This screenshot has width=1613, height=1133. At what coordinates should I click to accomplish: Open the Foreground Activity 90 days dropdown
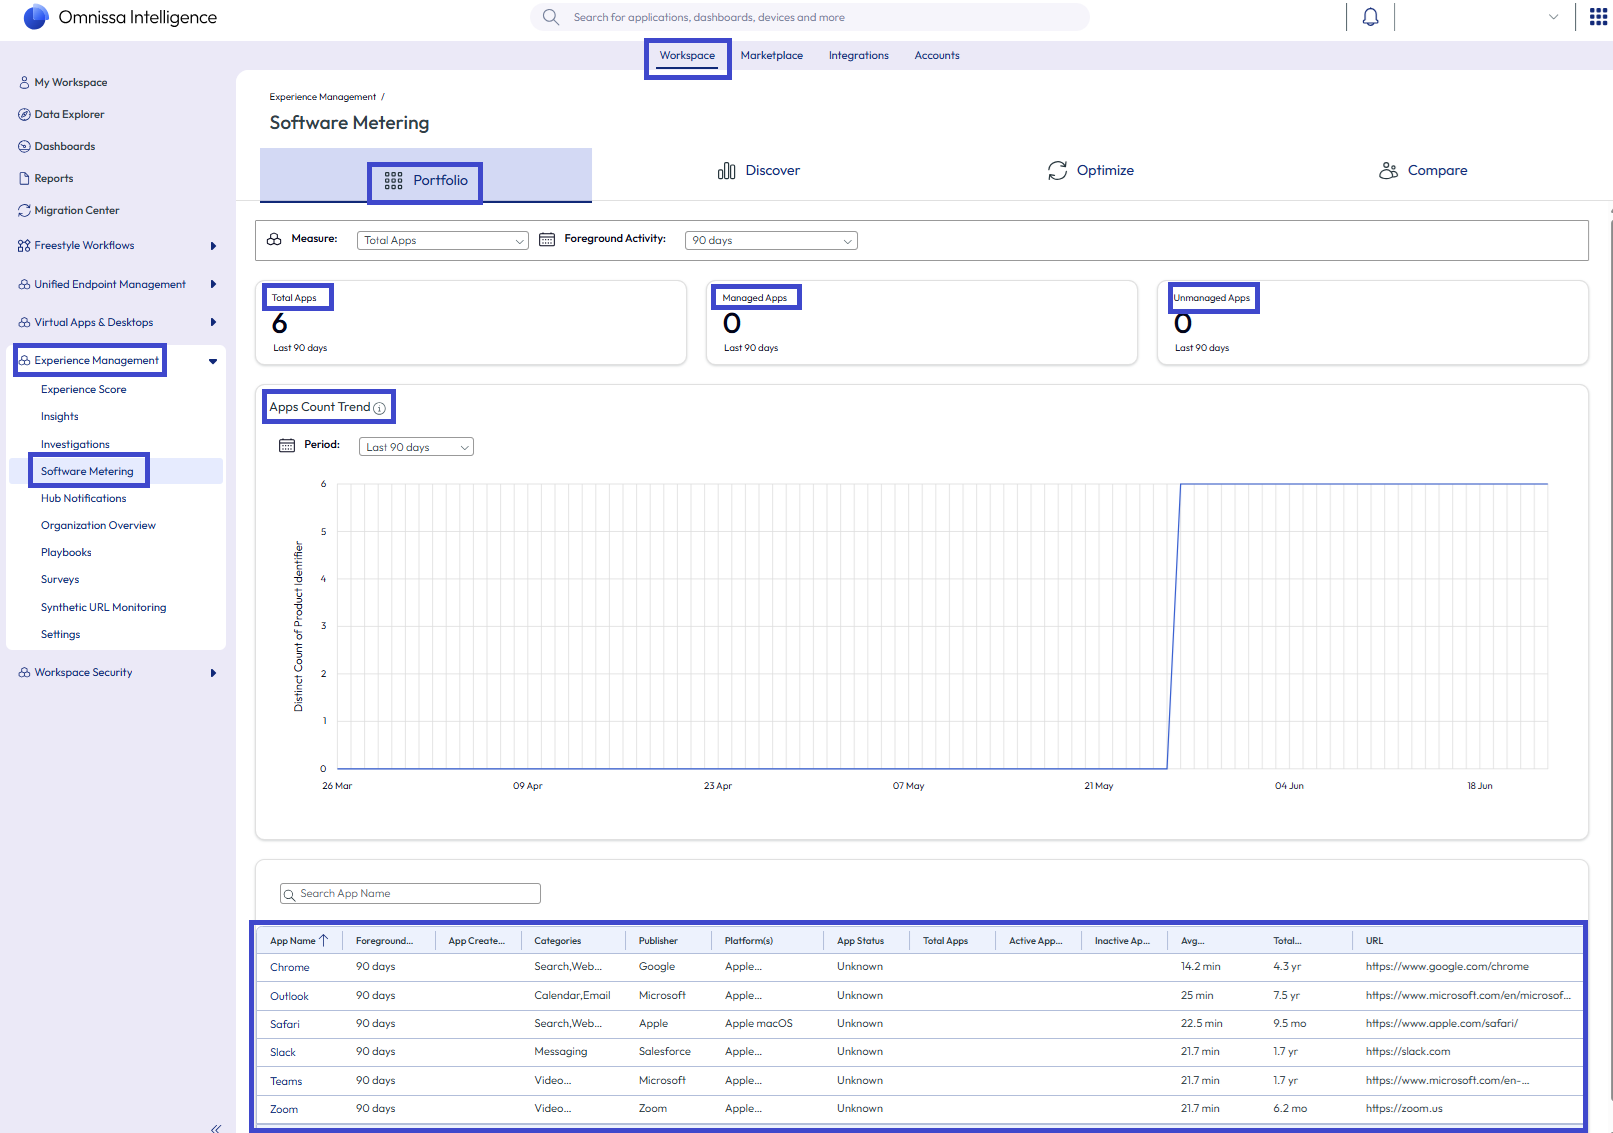pyautogui.click(x=771, y=241)
